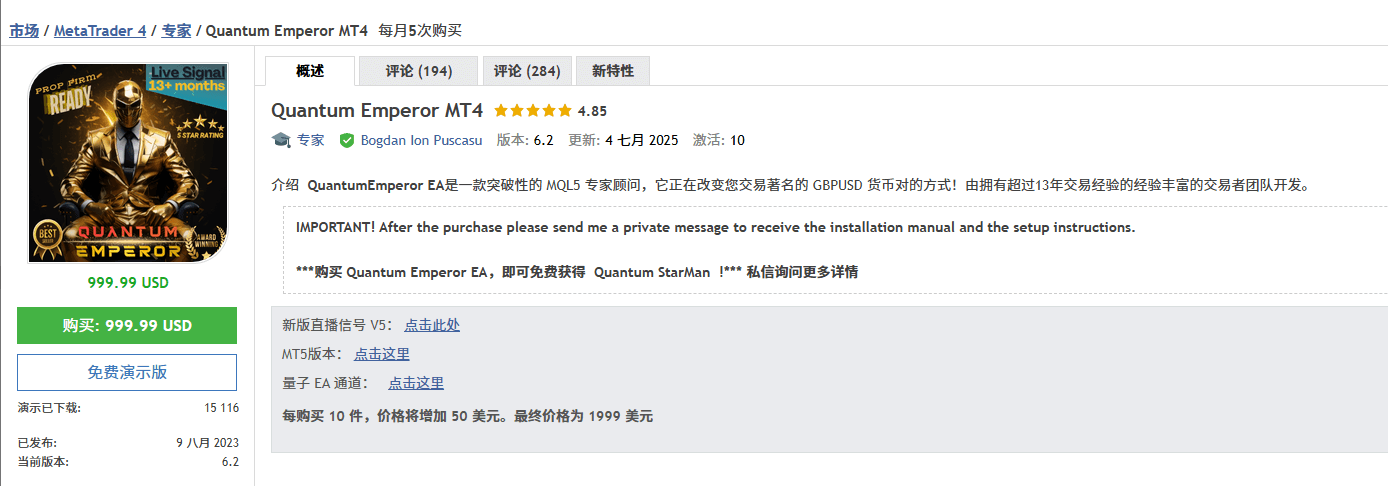Open the 评论 (194) tab
The height and width of the screenshot is (486, 1388).
419,71
